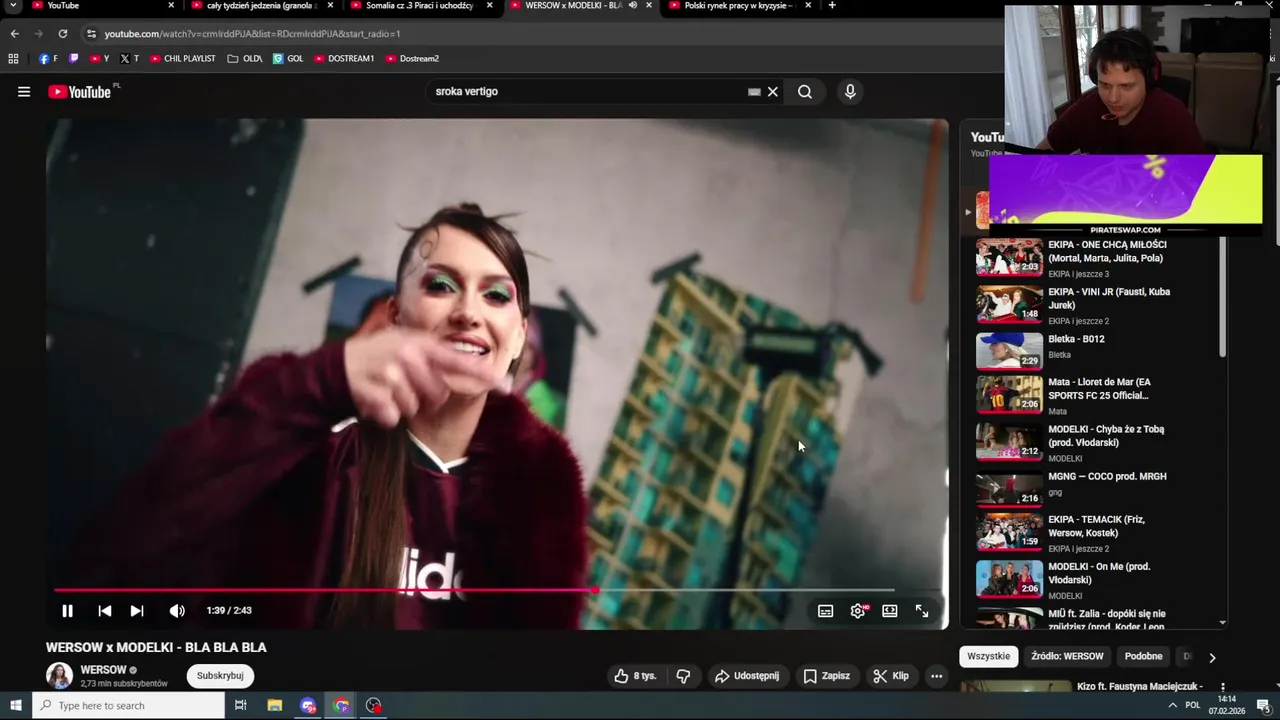Click the URL address bar
This screenshot has width=1280, height=720.
pos(540,33)
